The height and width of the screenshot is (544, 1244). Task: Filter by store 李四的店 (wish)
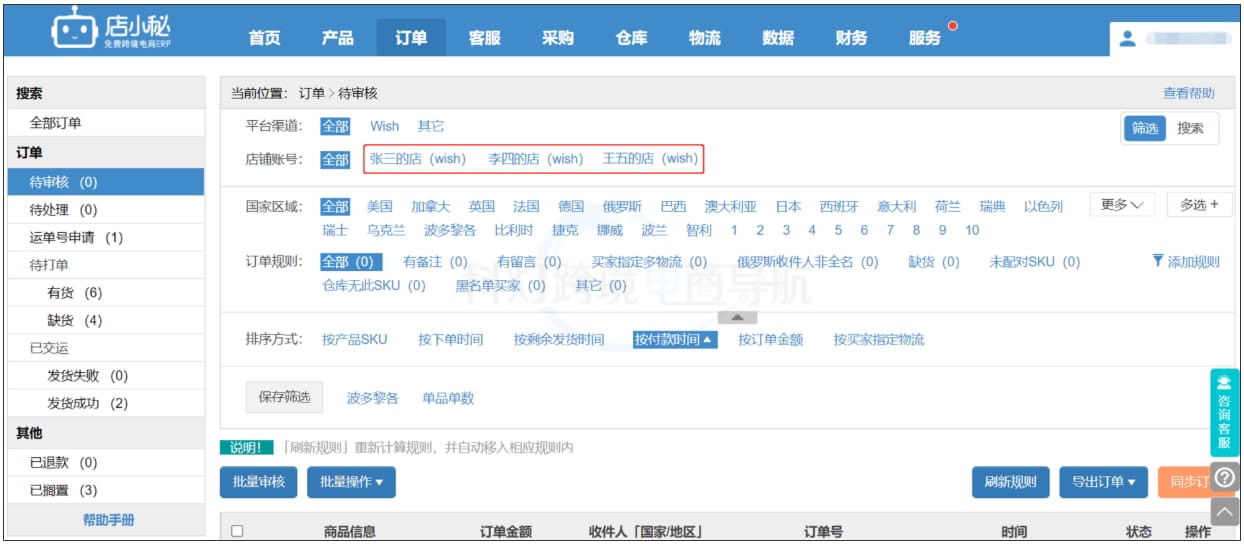coord(535,159)
